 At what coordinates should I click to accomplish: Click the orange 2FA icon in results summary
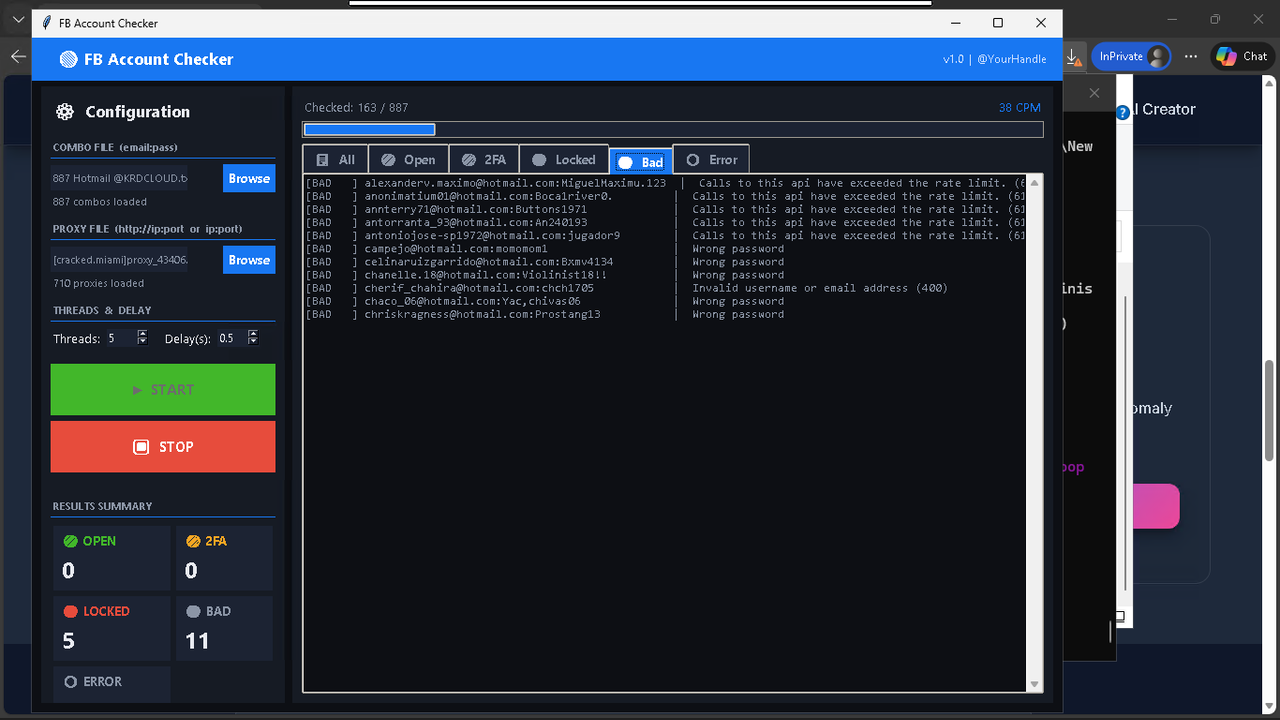193,541
